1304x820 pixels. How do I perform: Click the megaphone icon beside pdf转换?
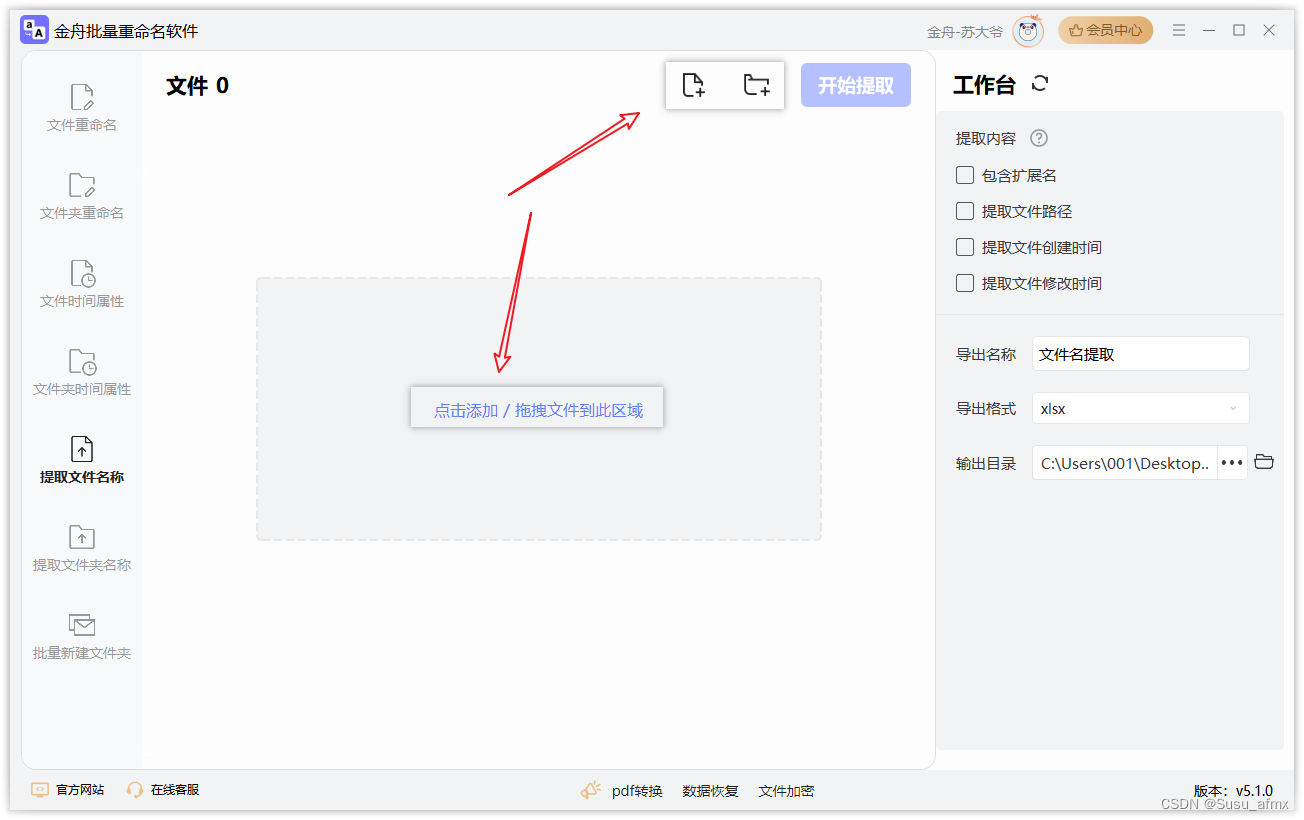[591, 790]
